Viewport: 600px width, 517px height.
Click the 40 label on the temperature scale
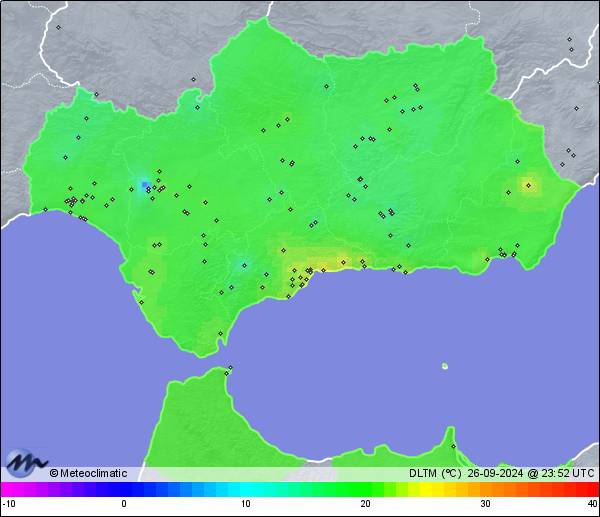(x=592, y=504)
